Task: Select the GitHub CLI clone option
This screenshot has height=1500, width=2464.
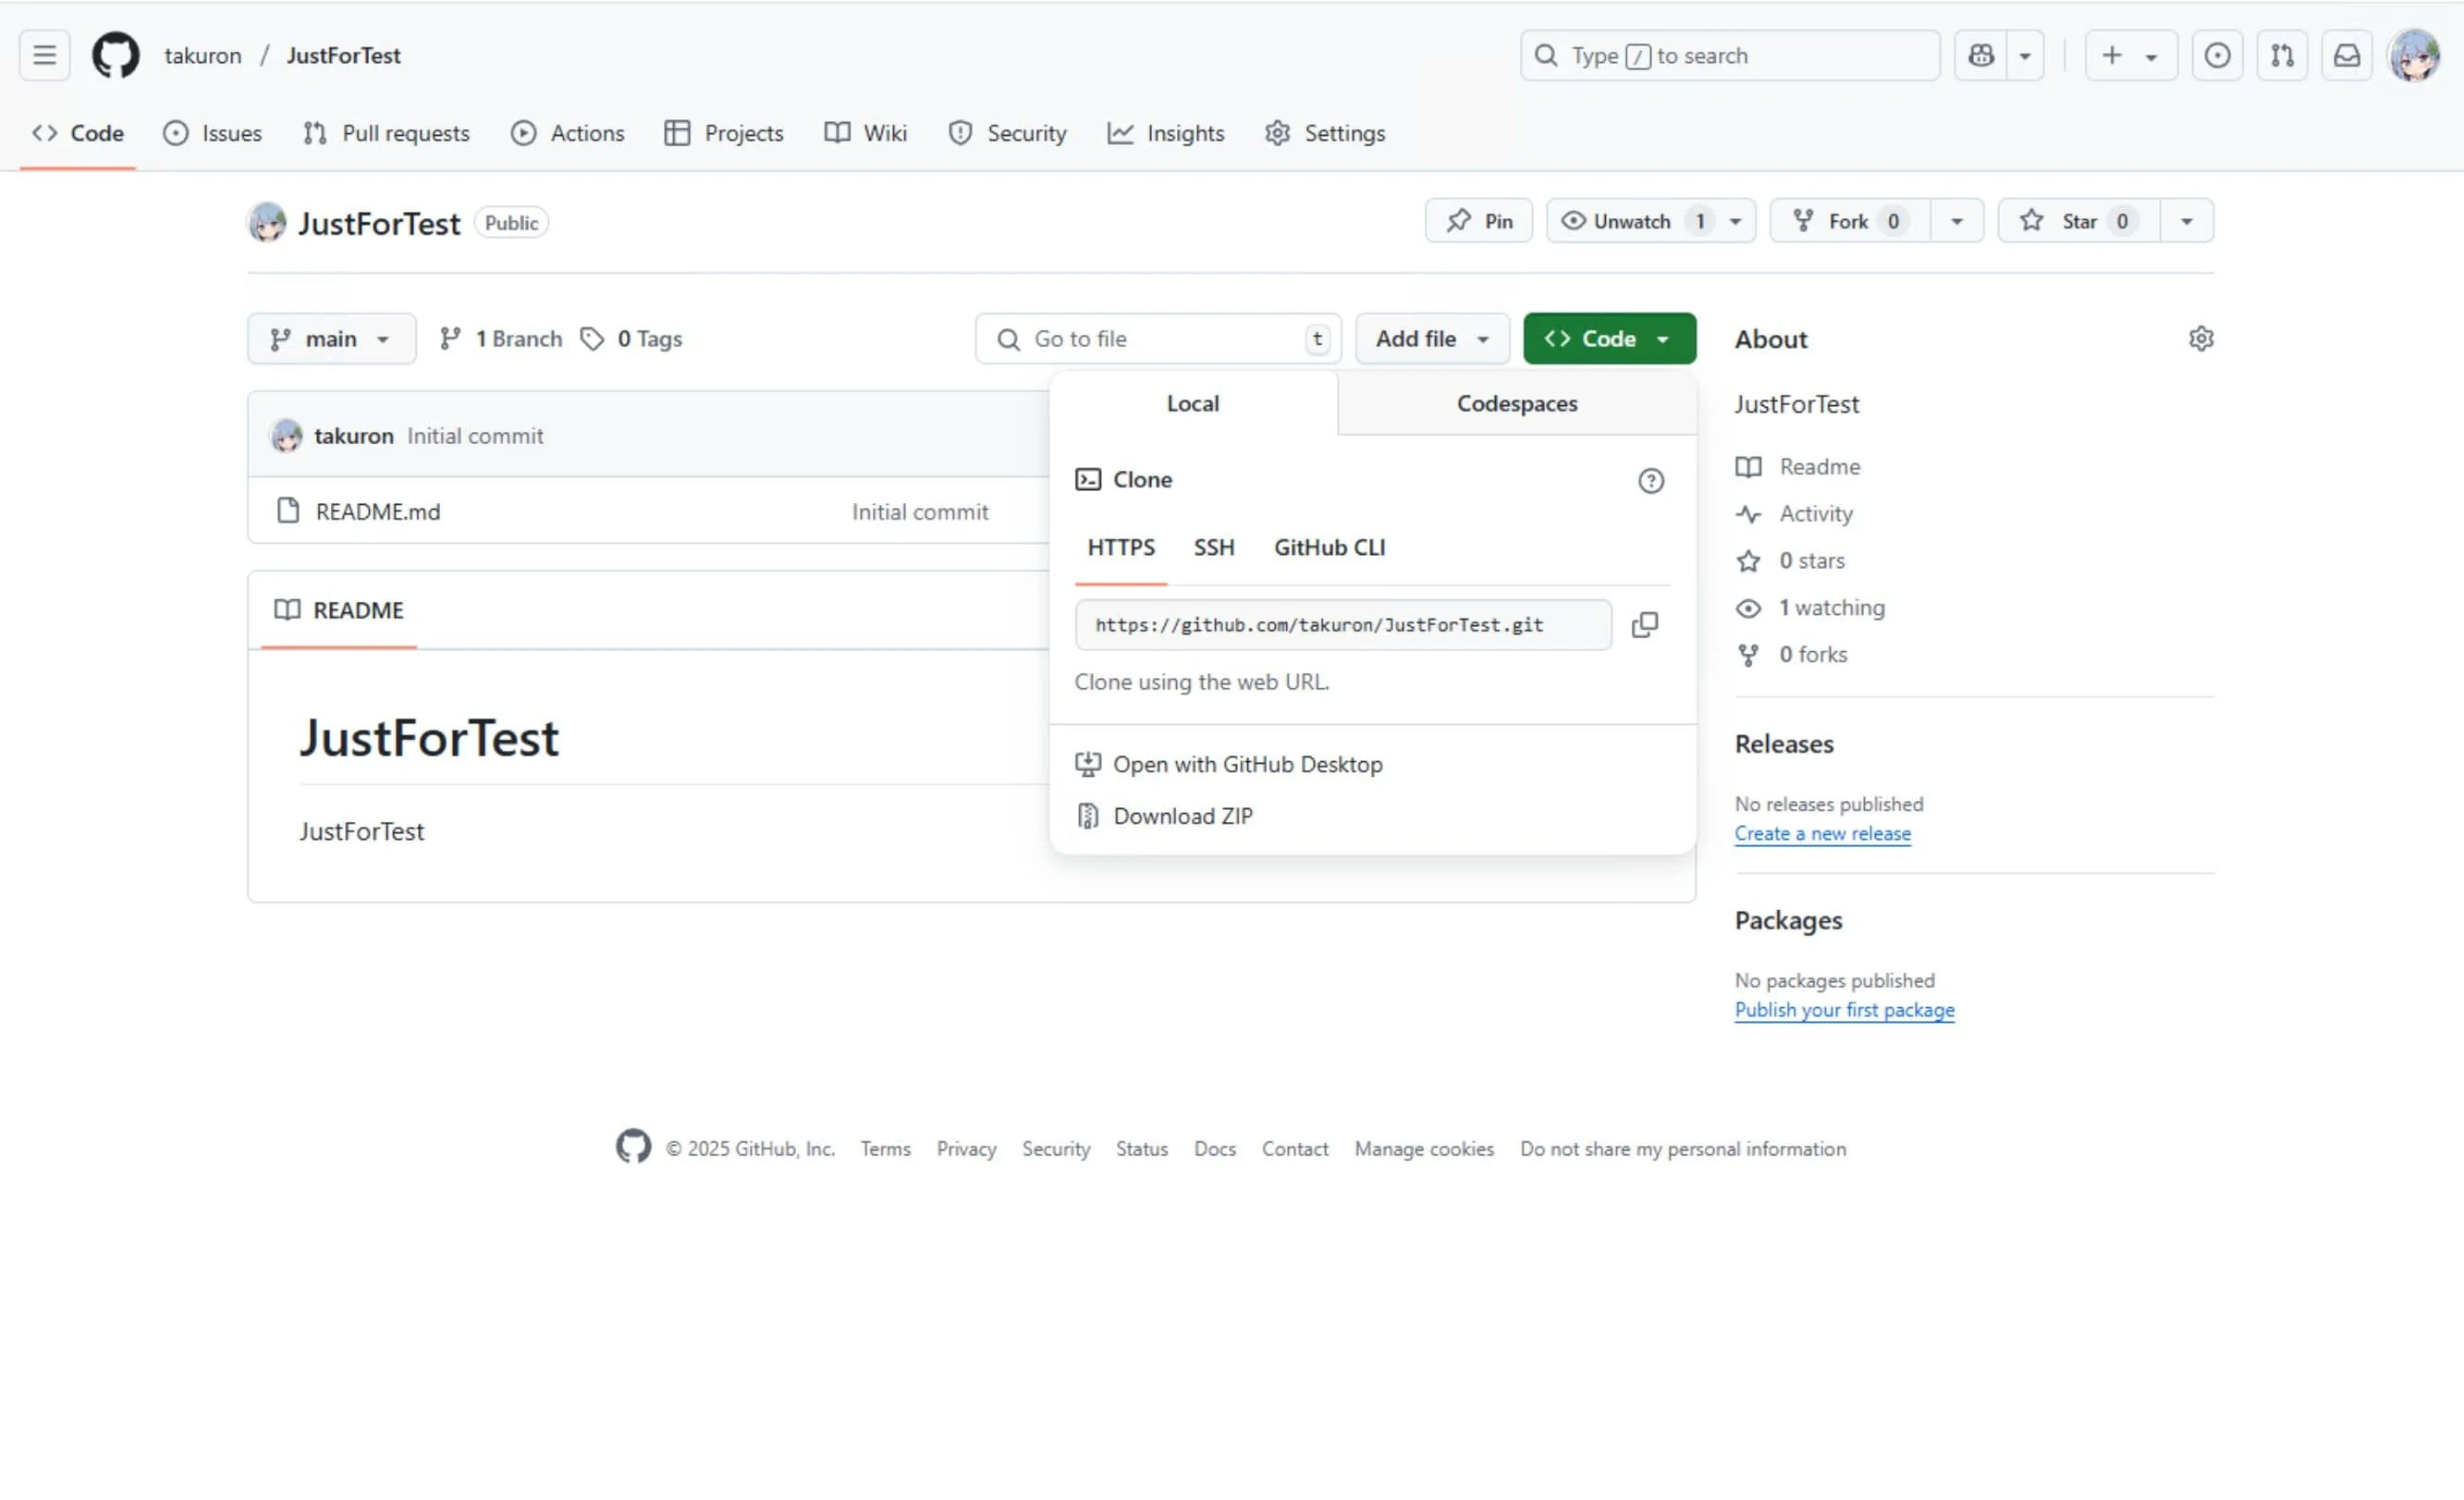Action: click(1329, 548)
